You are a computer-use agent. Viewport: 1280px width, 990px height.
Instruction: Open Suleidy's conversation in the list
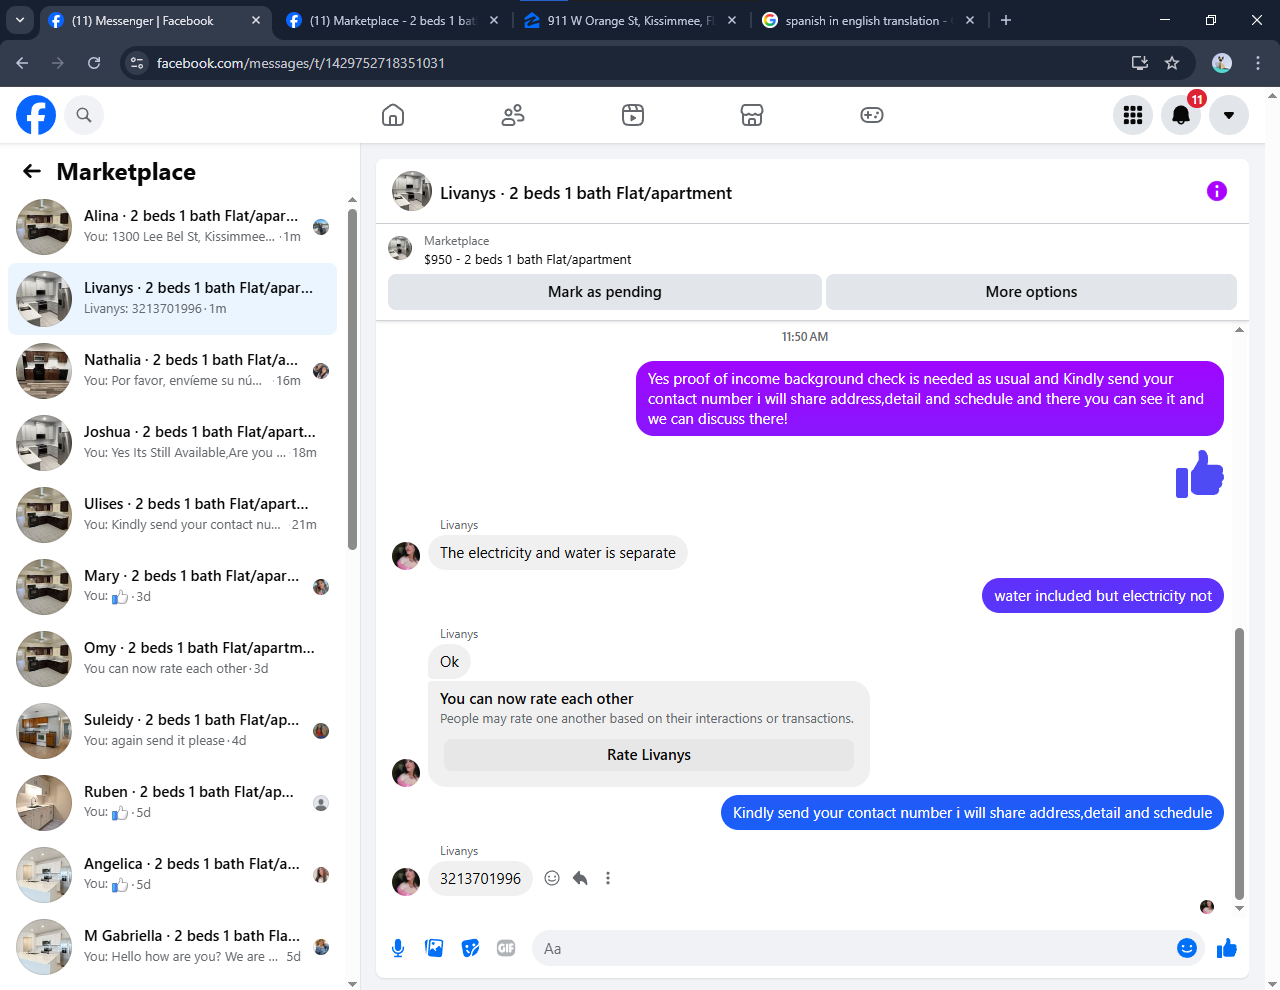point(172,731)
